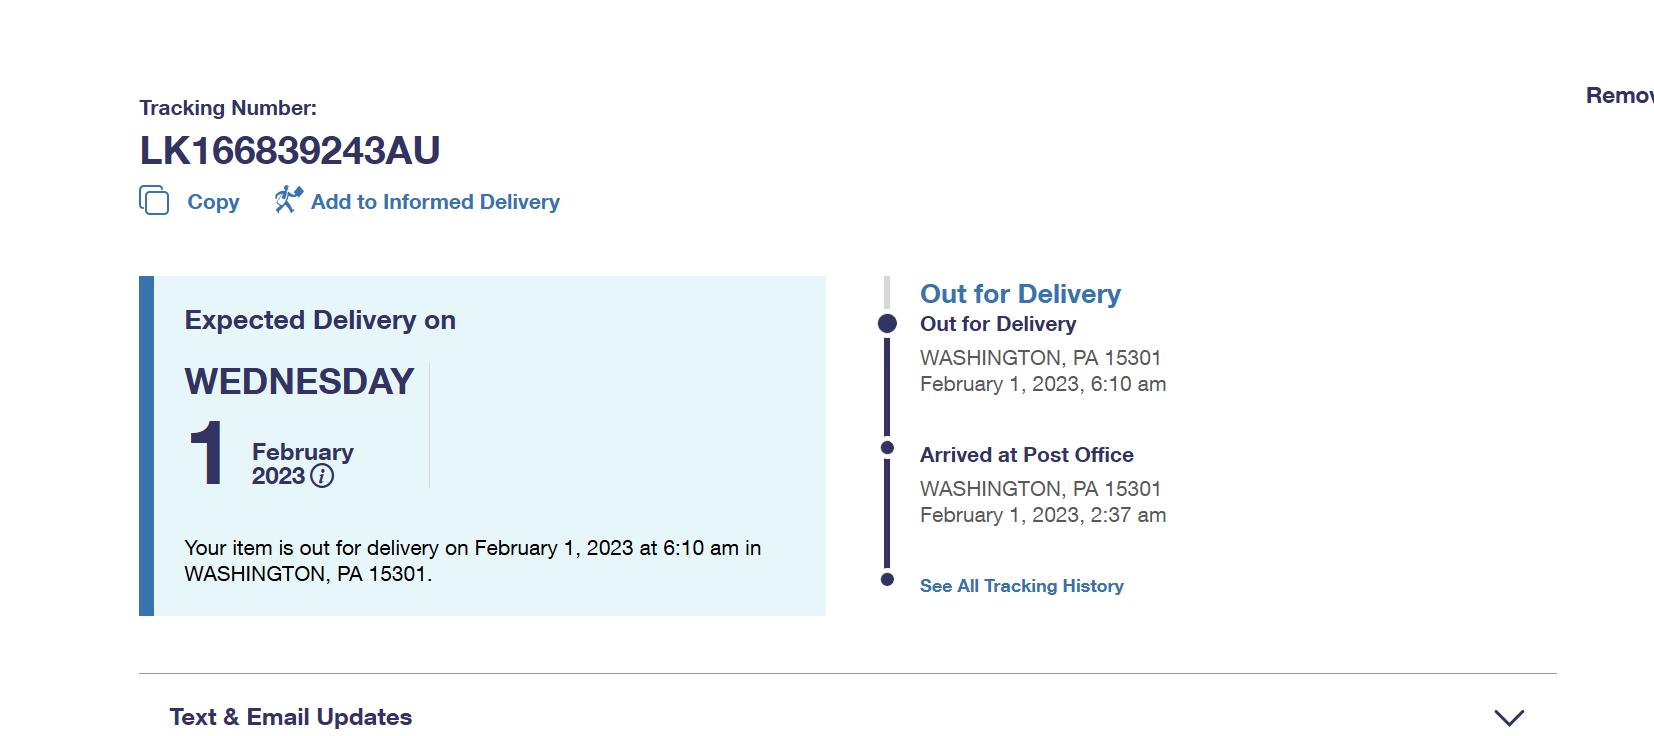The width and height of the screenshot is (1654, 736).
Task: Click the blue Out for Delivery heading
Action: [x=1020, y=294]
